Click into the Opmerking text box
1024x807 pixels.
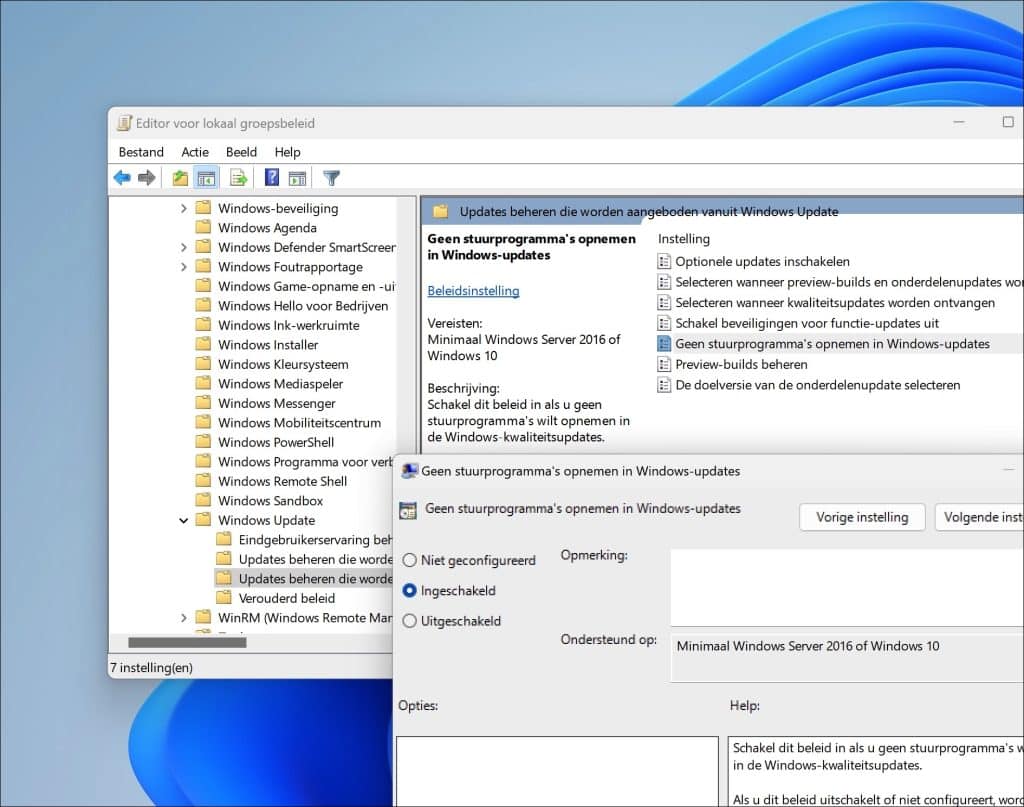[x=847, y=588]
